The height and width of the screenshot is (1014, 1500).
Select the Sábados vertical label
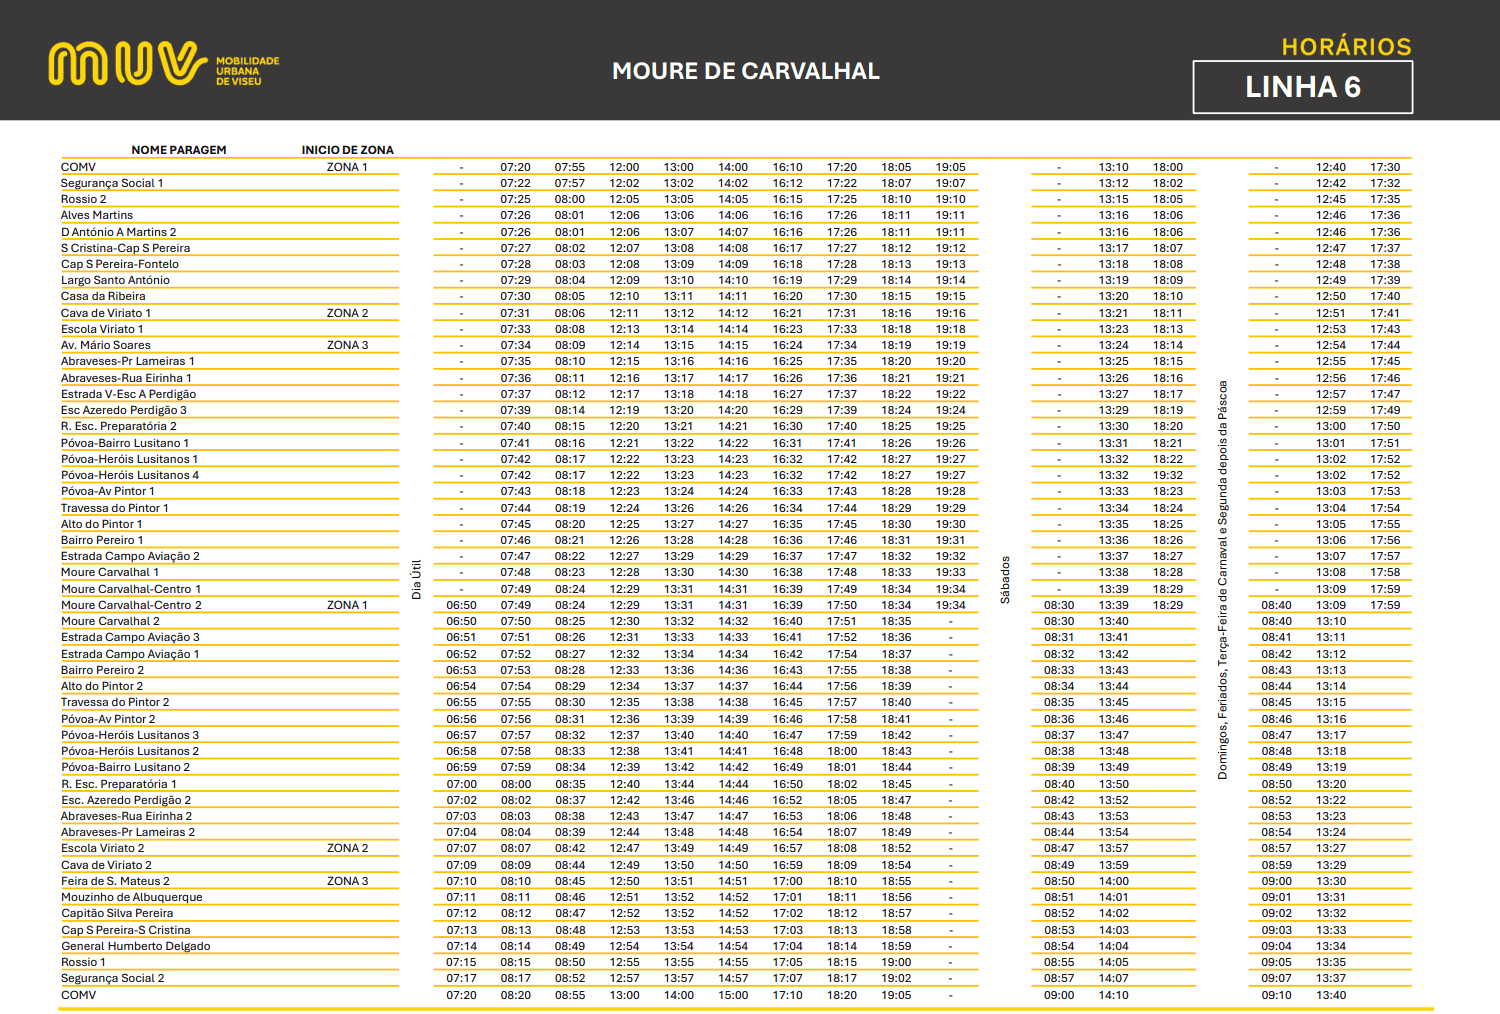click(1005, 580)
